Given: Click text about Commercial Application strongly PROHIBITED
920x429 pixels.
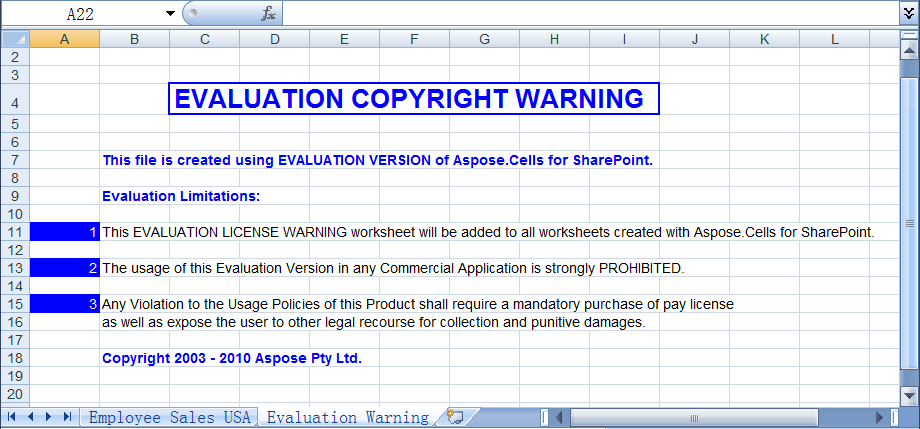Looking at the screenshot, I should [x=394, y=268].
